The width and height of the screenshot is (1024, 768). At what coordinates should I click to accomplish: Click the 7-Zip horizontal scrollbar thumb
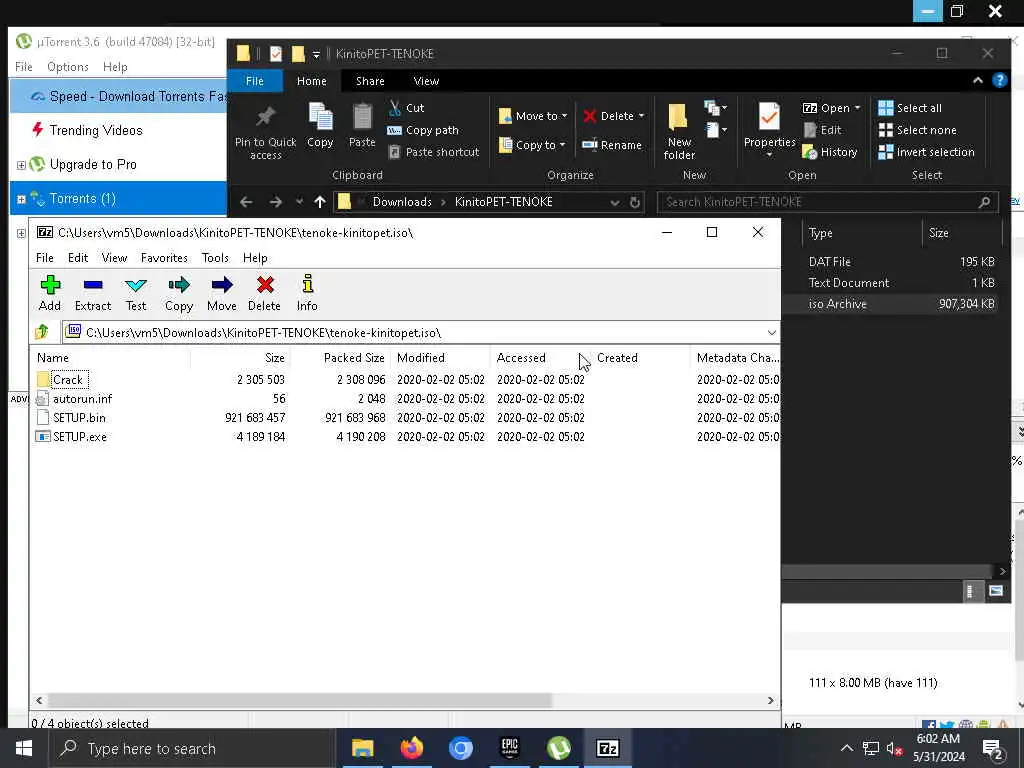(299, 701)
